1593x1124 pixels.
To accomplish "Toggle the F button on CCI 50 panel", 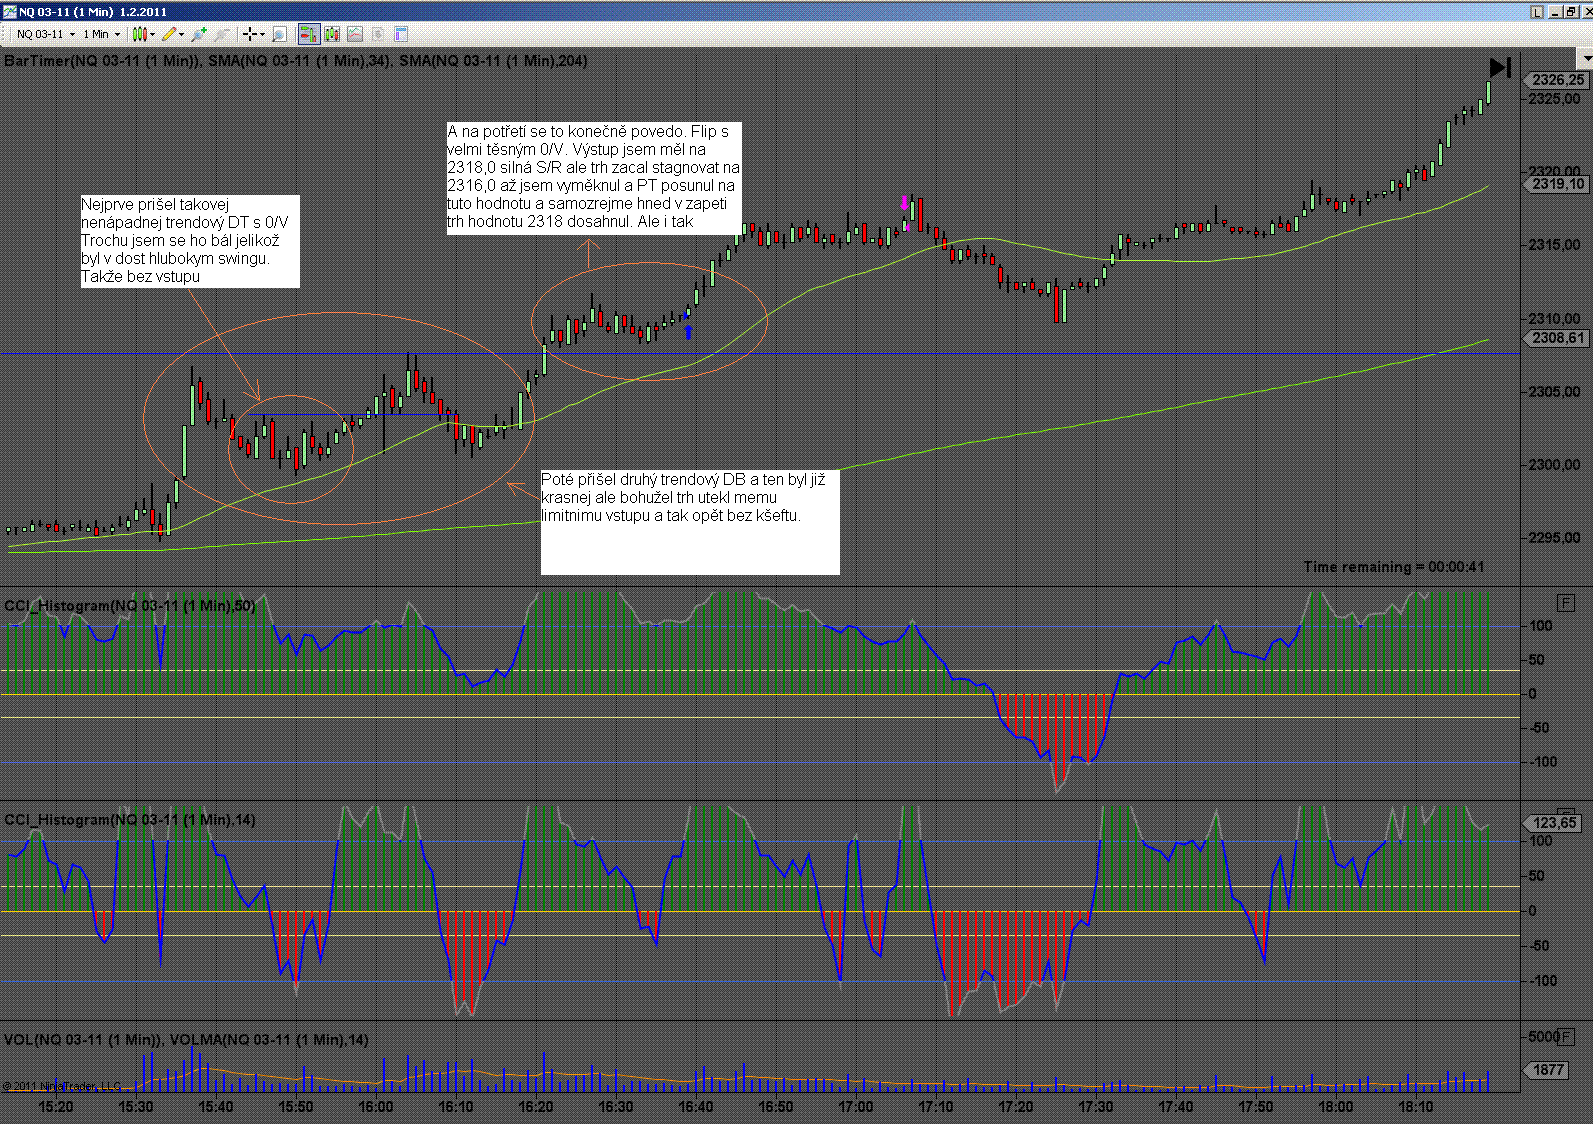I will point(1565,602).
